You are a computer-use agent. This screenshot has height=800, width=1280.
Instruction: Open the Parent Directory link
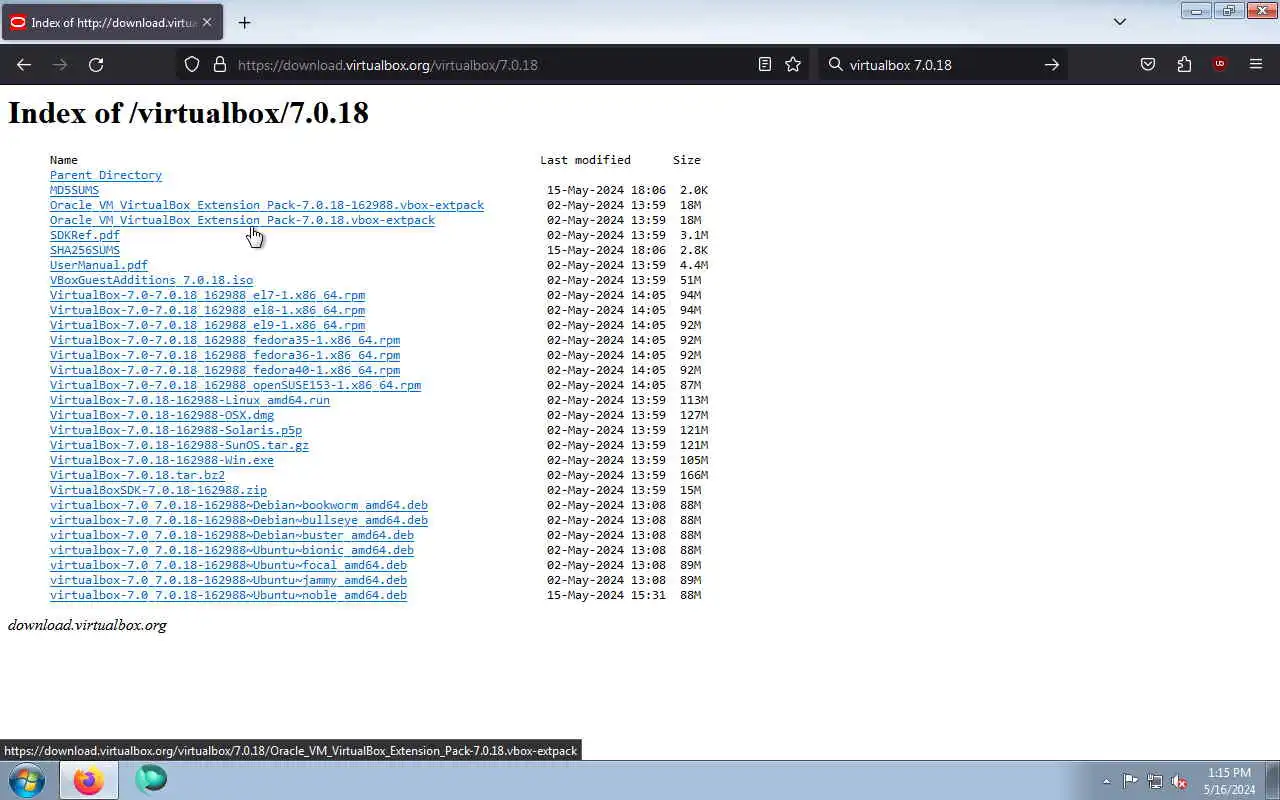tap(106, 175)
